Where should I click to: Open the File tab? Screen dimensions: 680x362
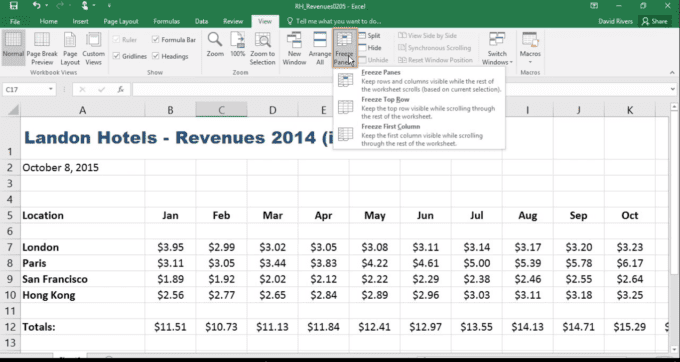click(15, 21)
